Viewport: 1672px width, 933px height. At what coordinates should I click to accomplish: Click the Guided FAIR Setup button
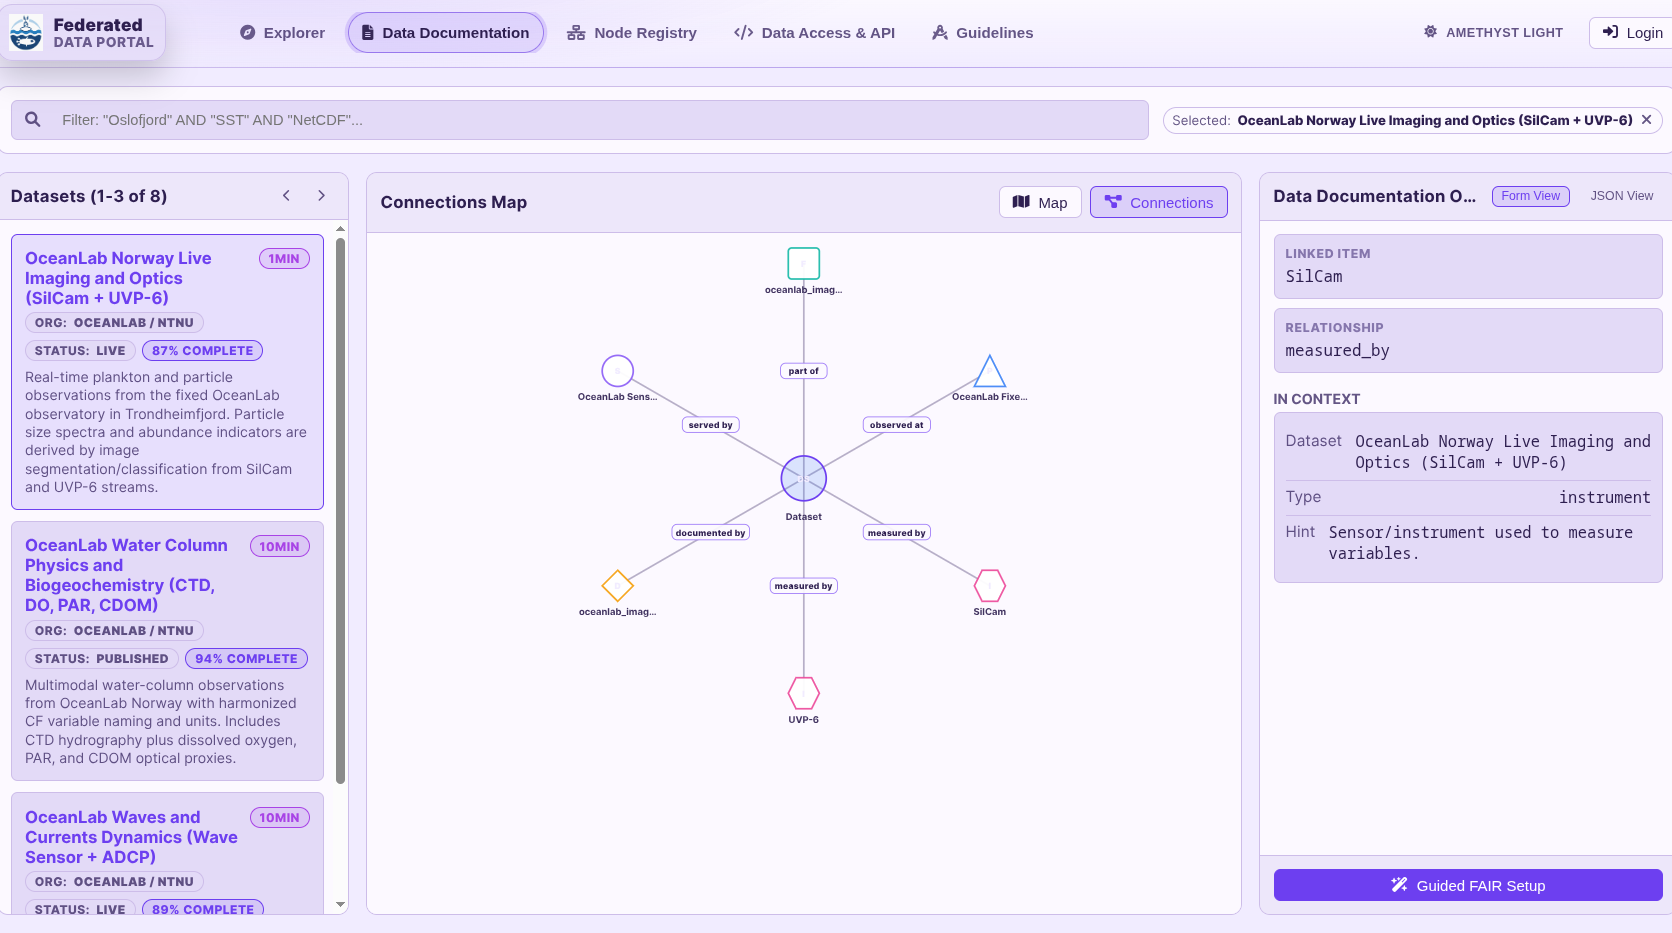[x=1467, y=885]
